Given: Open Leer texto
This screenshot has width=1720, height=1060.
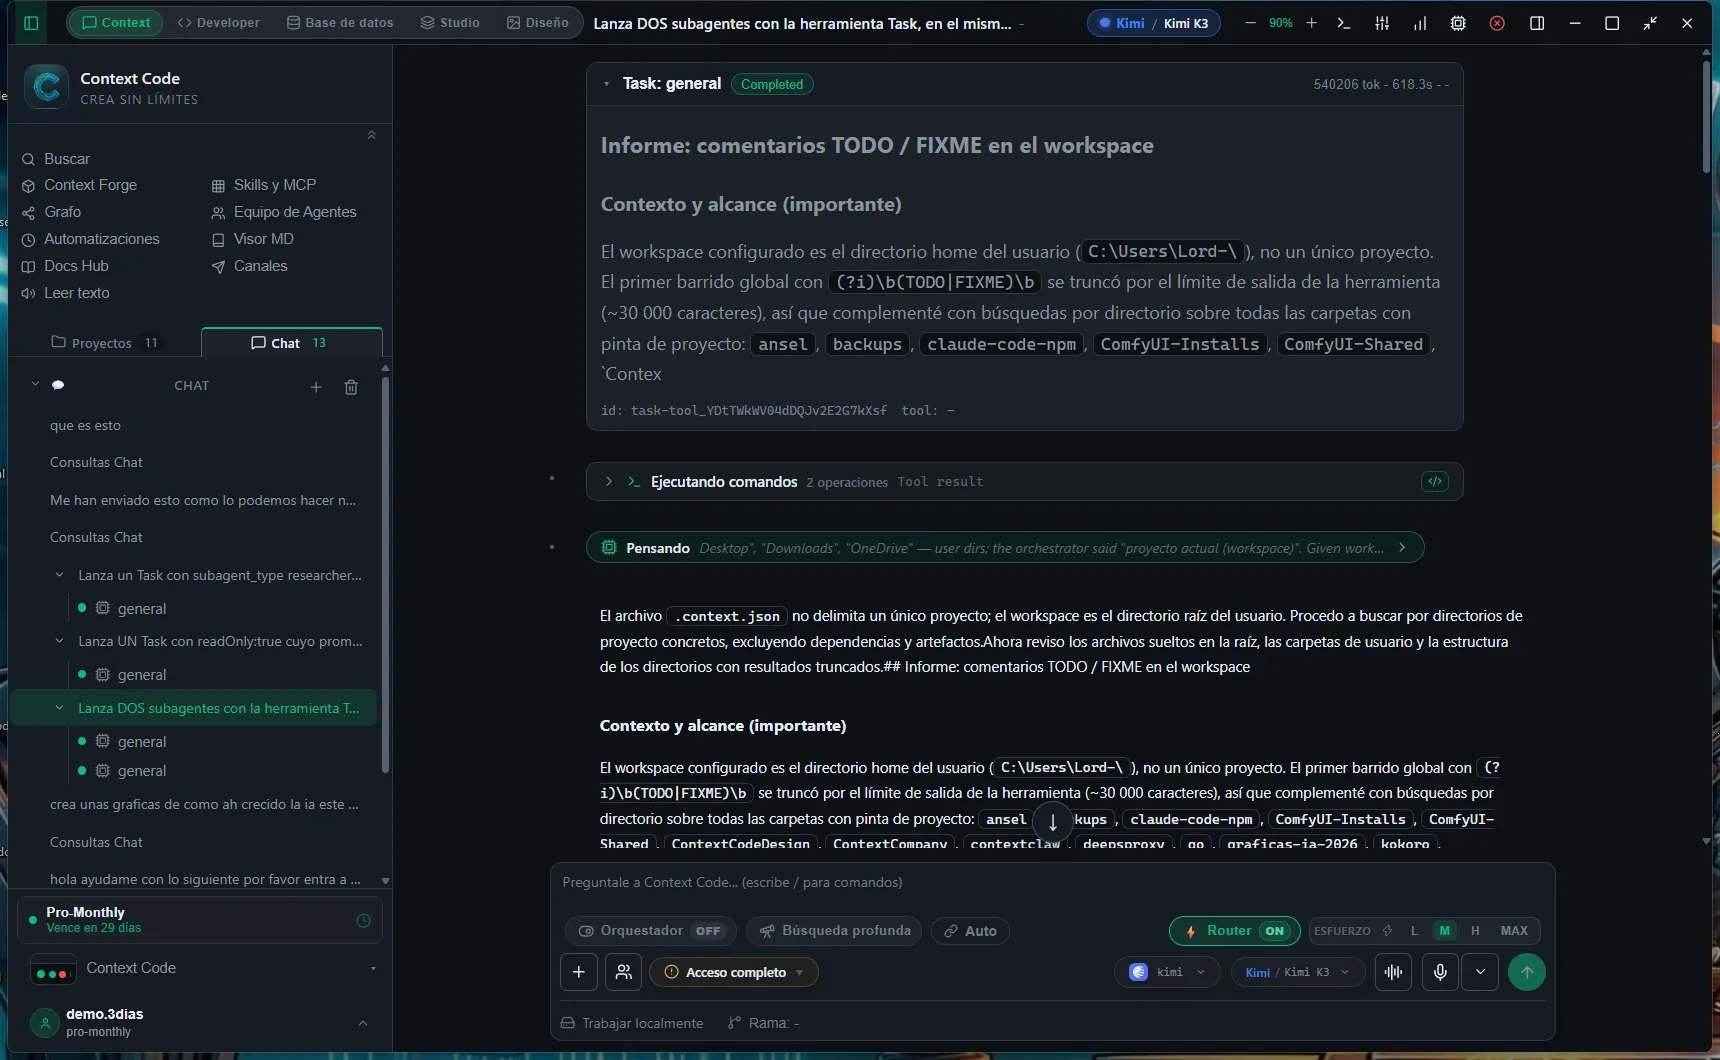Looking at the screenshot, I should tap(66, 293).
